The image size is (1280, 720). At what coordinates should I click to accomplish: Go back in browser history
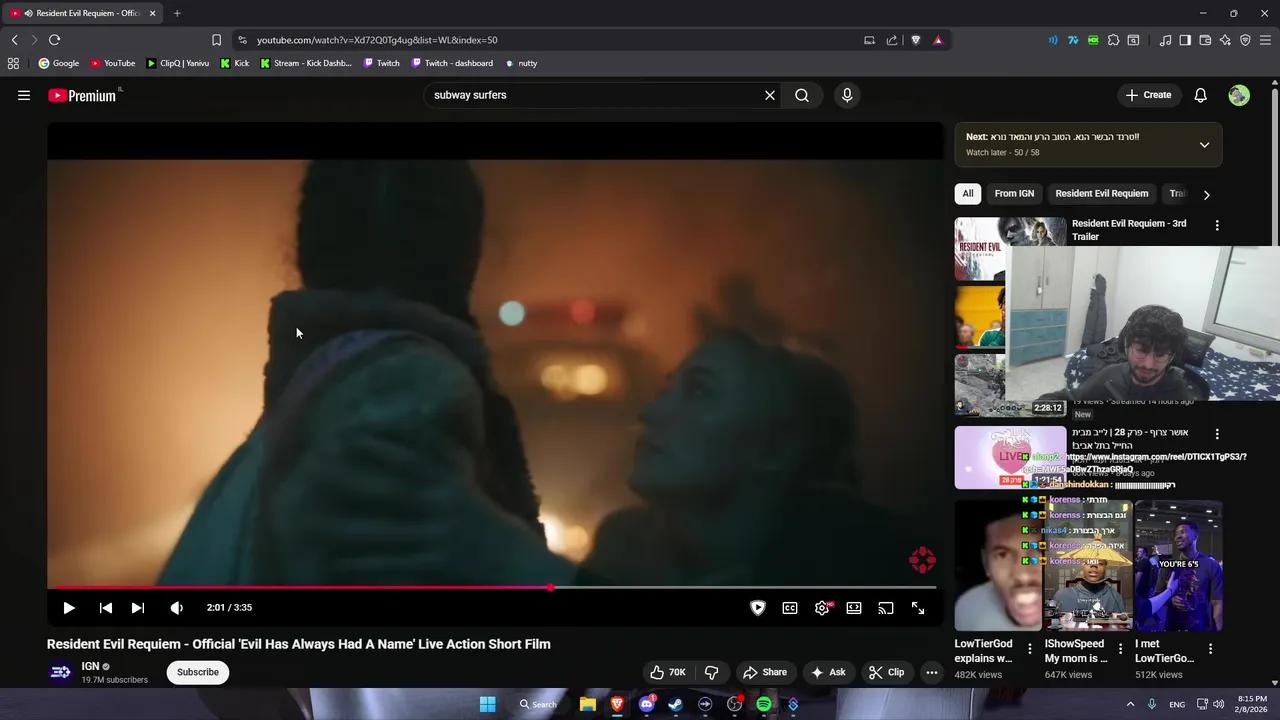point(14,40)
